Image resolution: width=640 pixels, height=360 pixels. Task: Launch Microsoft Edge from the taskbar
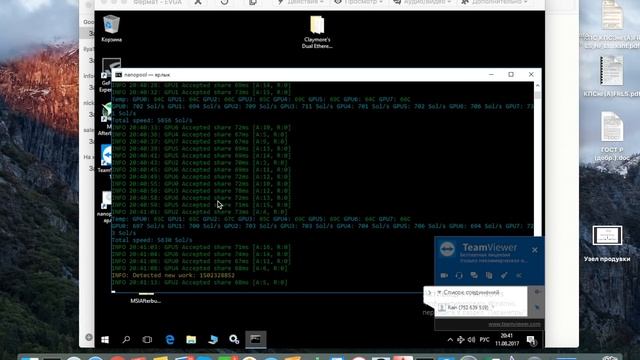(170, 340)
